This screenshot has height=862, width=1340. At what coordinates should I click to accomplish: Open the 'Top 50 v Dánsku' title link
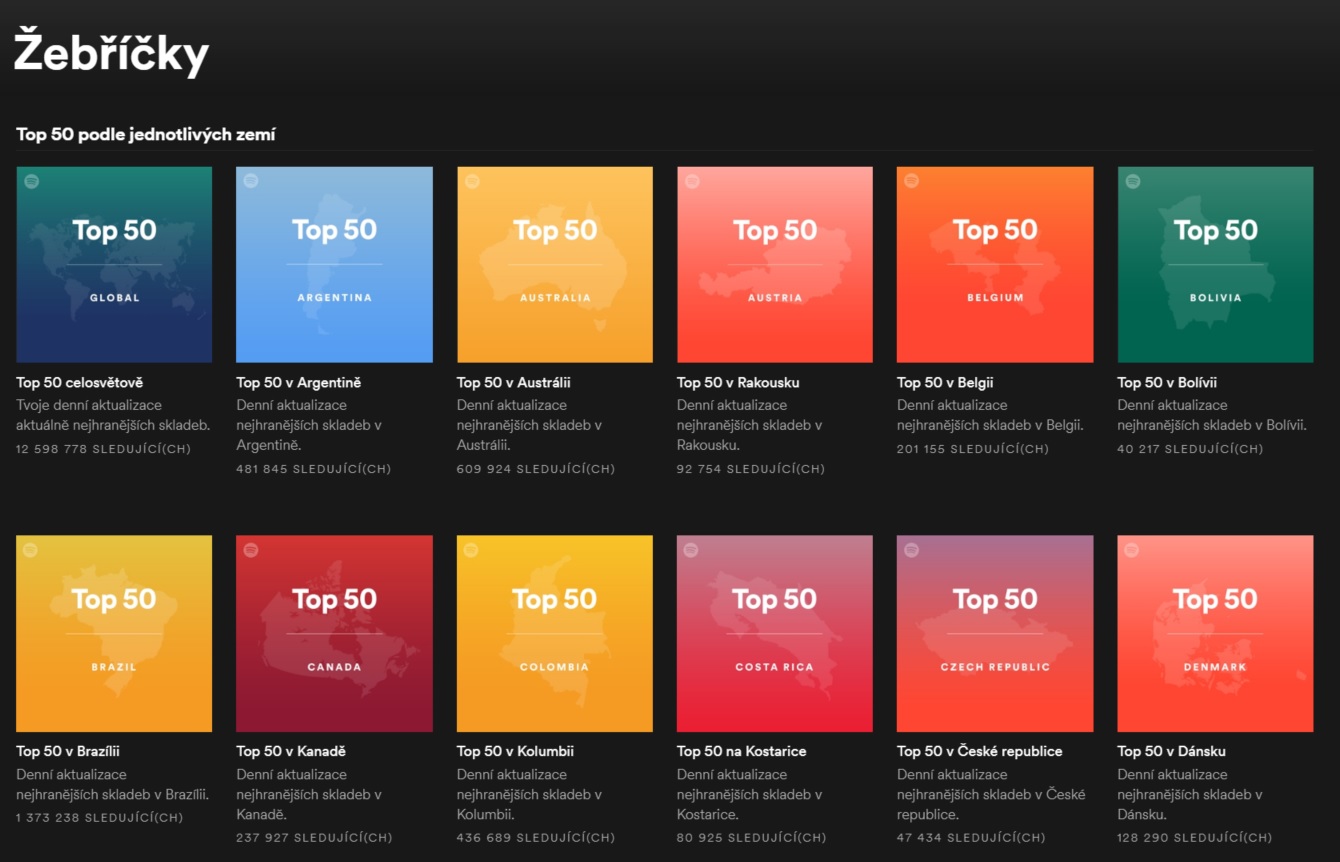(1171, 751)
